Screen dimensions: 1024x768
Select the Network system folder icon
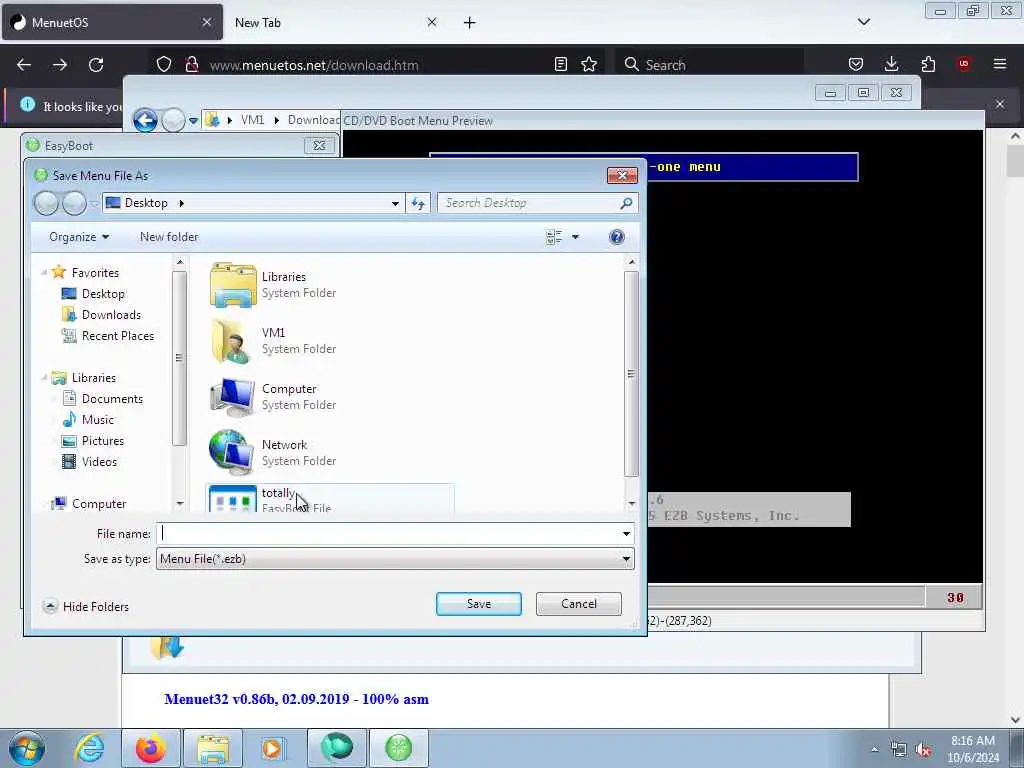pos(233,453)
